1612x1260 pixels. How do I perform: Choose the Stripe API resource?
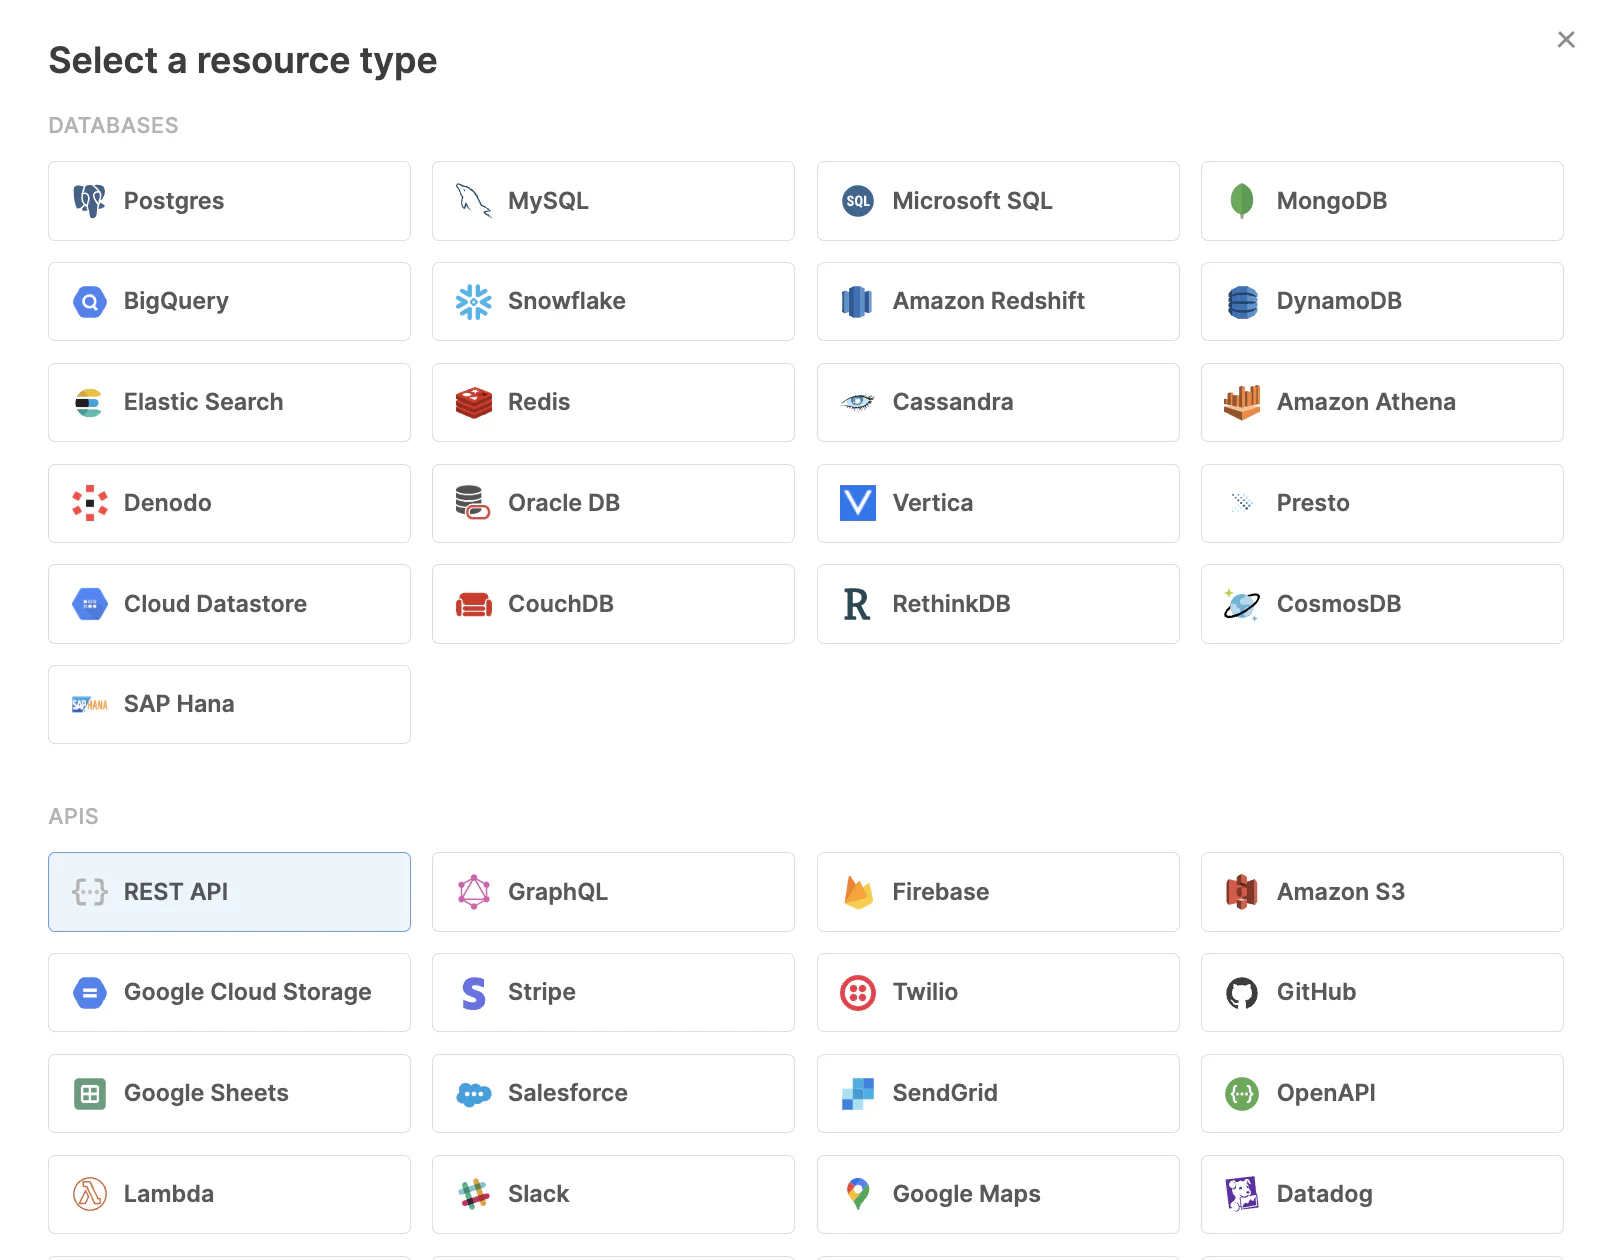tap(613, 993)
